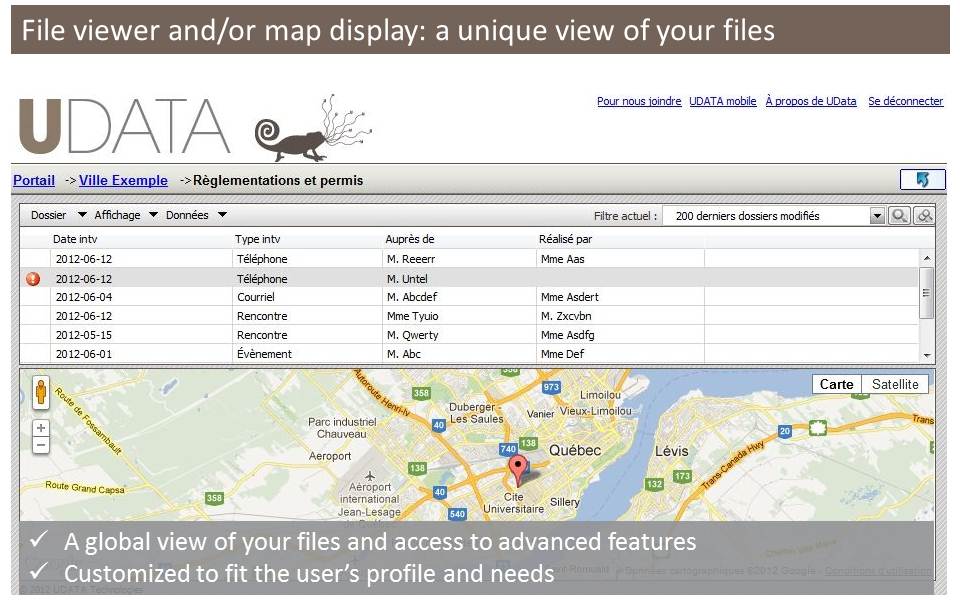
Task: Open the Dossier dropdown menu
Action: click(x=58, y=215)
